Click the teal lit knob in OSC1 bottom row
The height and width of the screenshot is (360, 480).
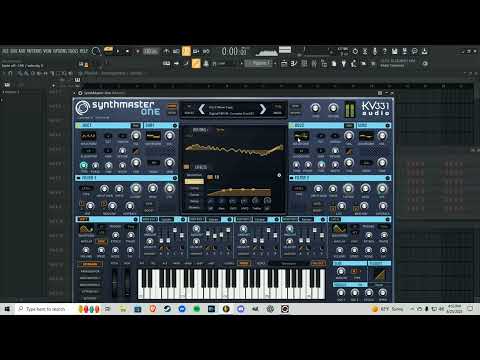83,165
